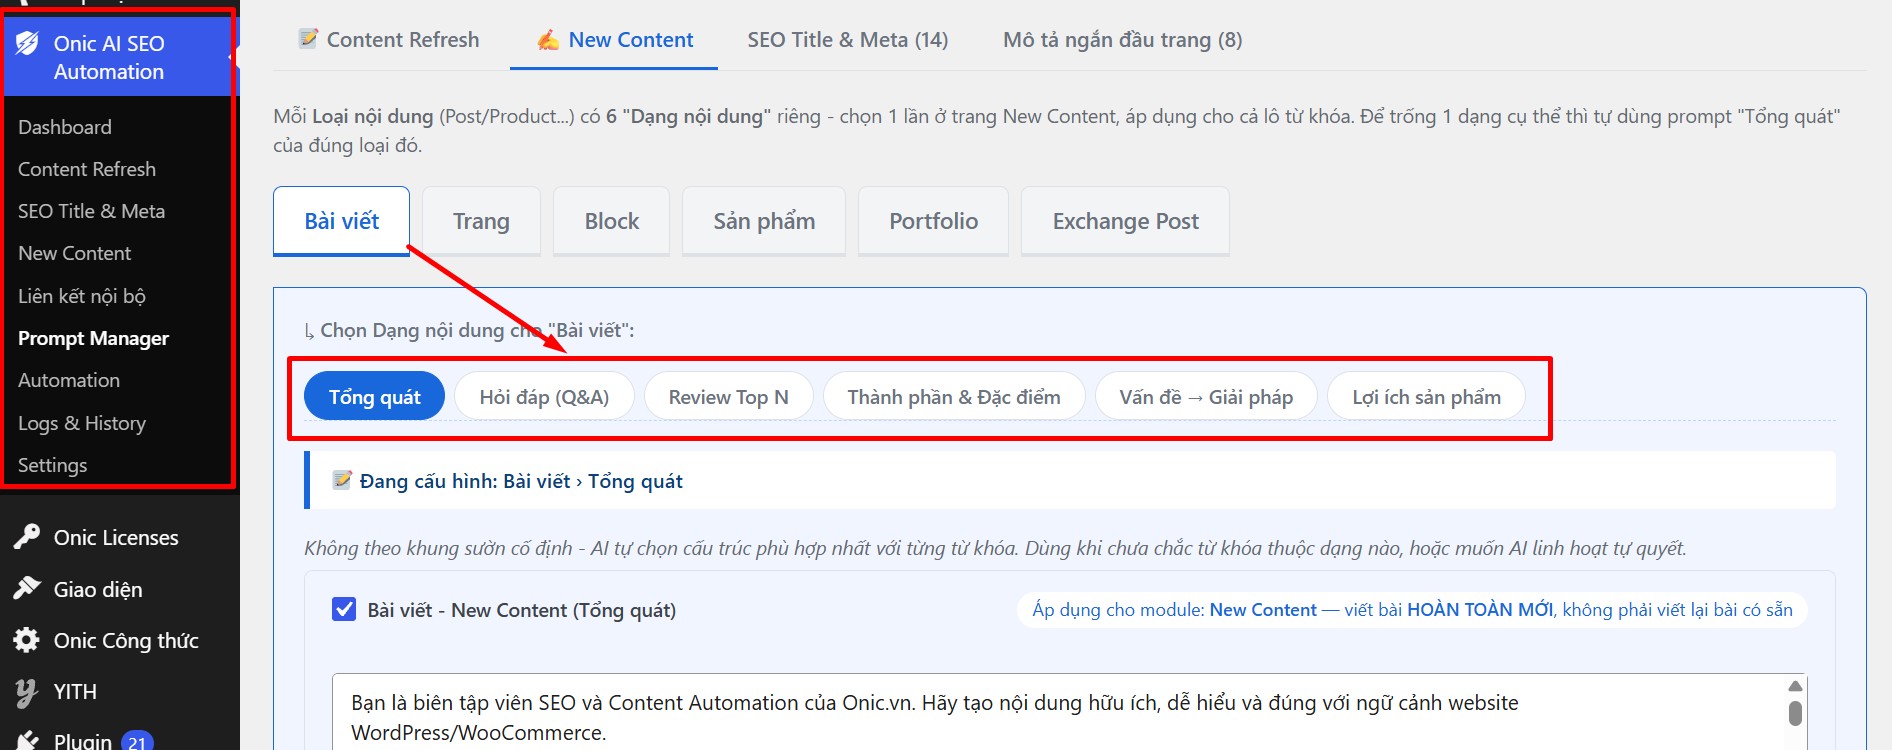The width and height of the screenshot is (1892, 750).
Task: Select the Block content type tab
Action: [612, 221]
